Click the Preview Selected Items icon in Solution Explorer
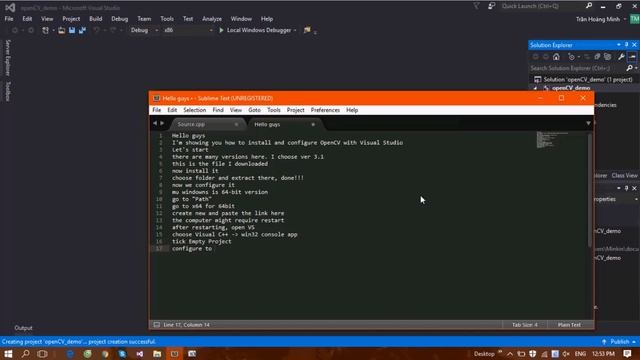 click(632, 57)
